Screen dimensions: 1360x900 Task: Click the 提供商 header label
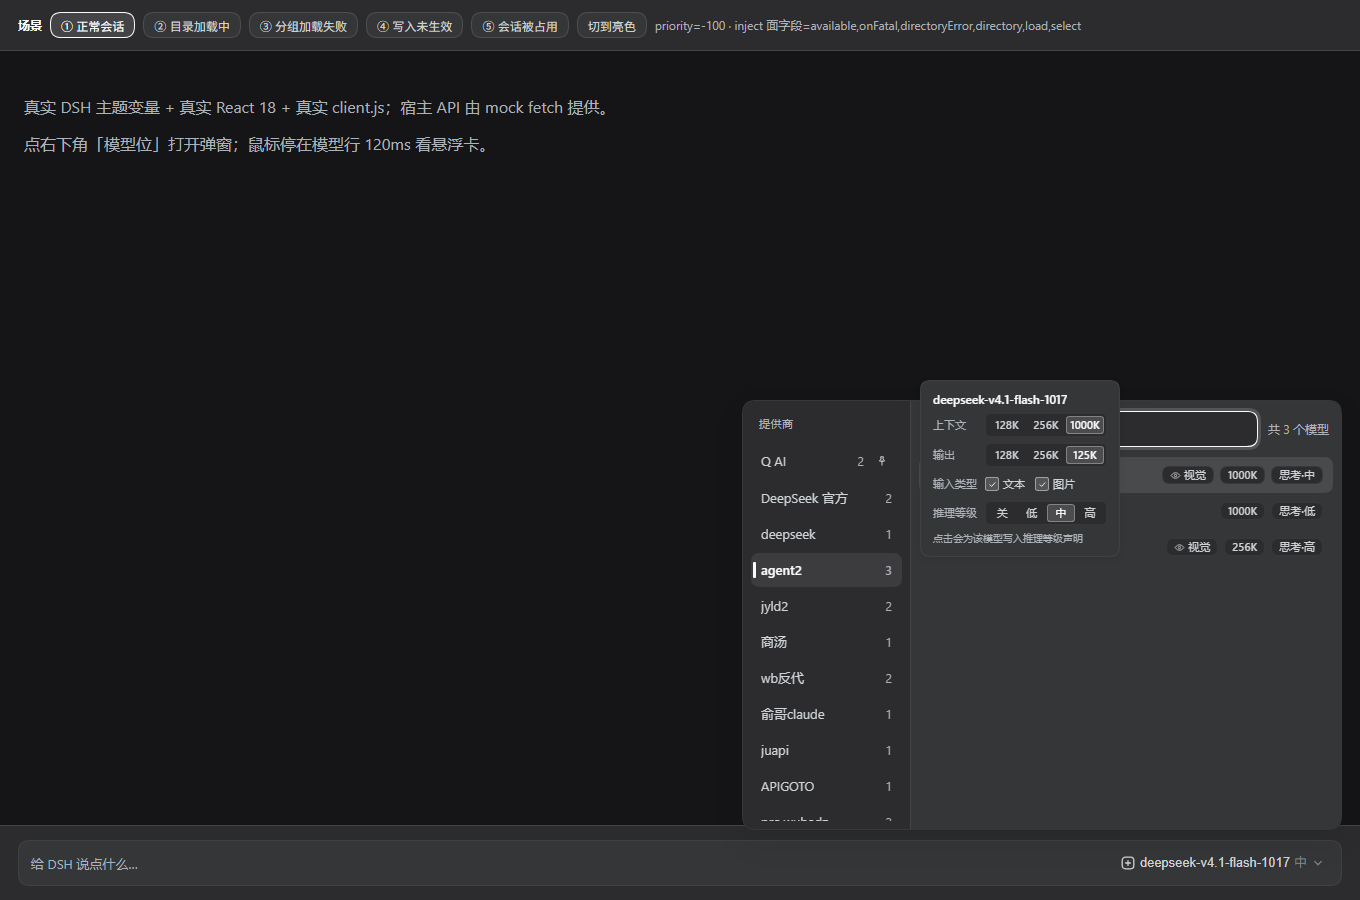776,424
